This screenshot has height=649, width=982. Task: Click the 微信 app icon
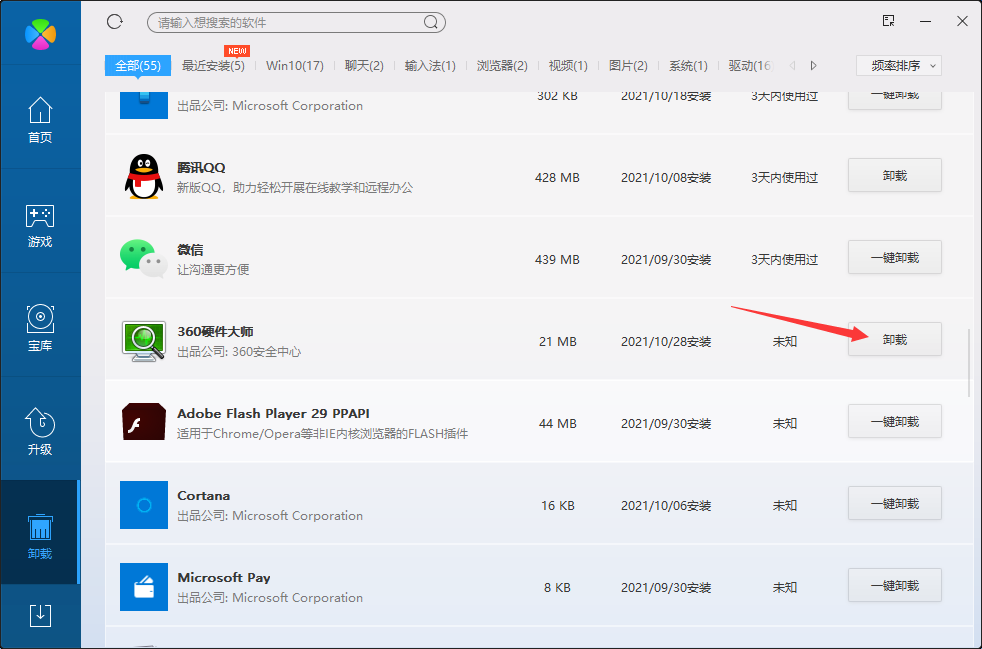144,258
